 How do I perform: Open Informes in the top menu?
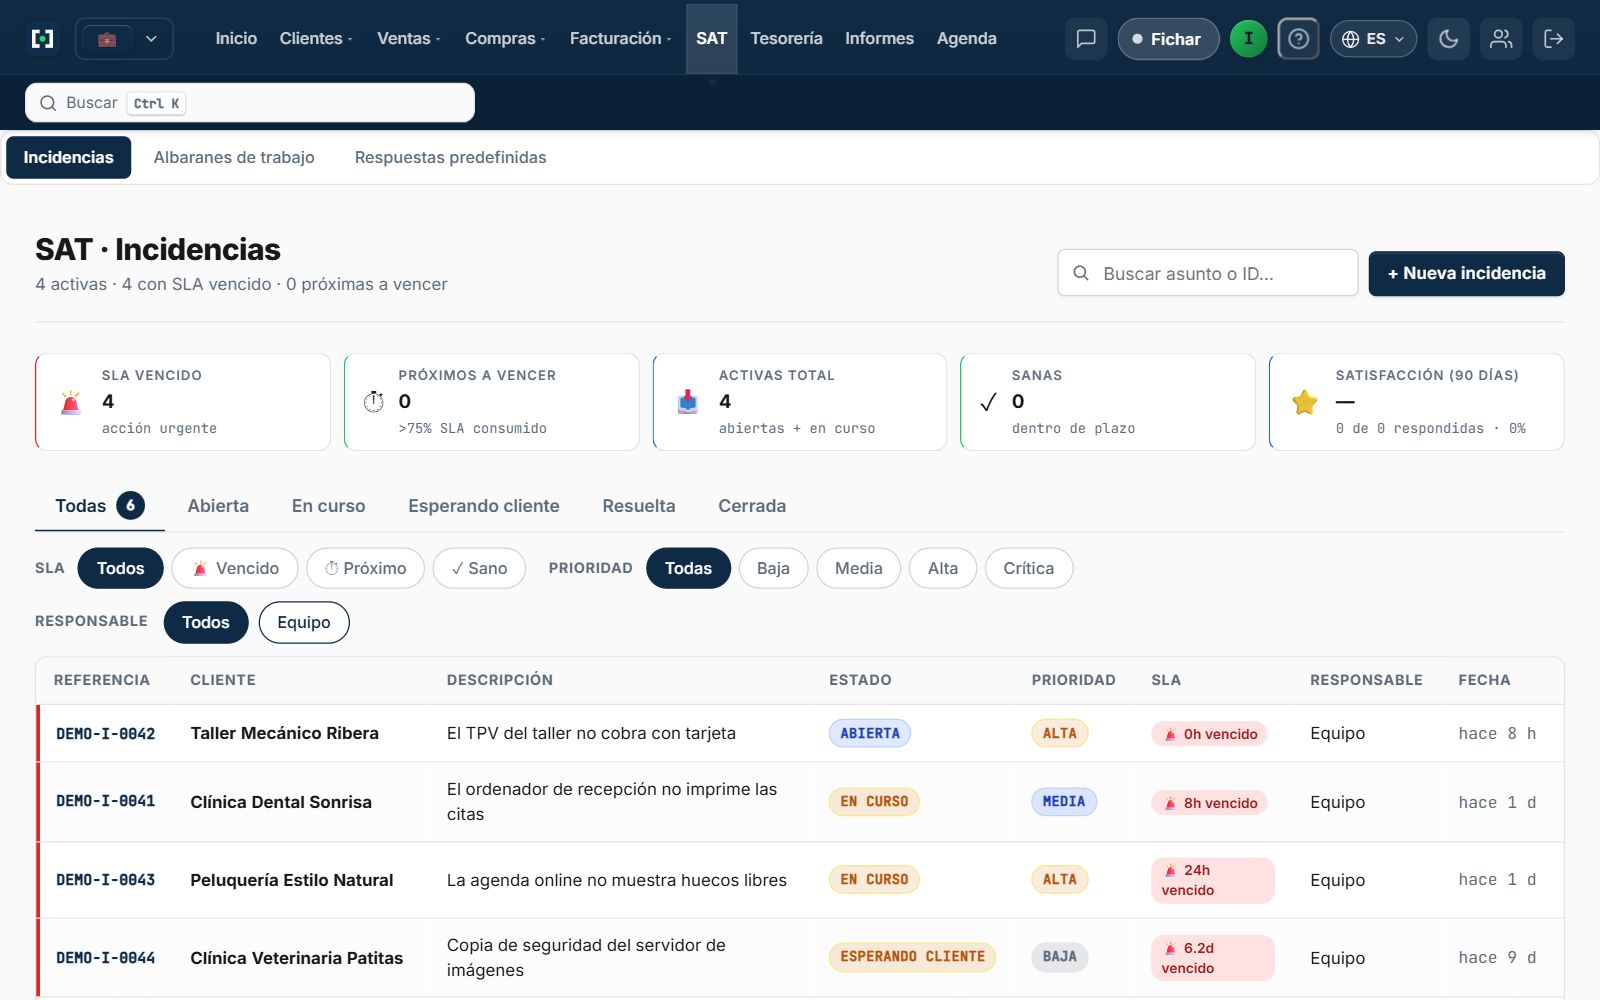tap(879, 38)
